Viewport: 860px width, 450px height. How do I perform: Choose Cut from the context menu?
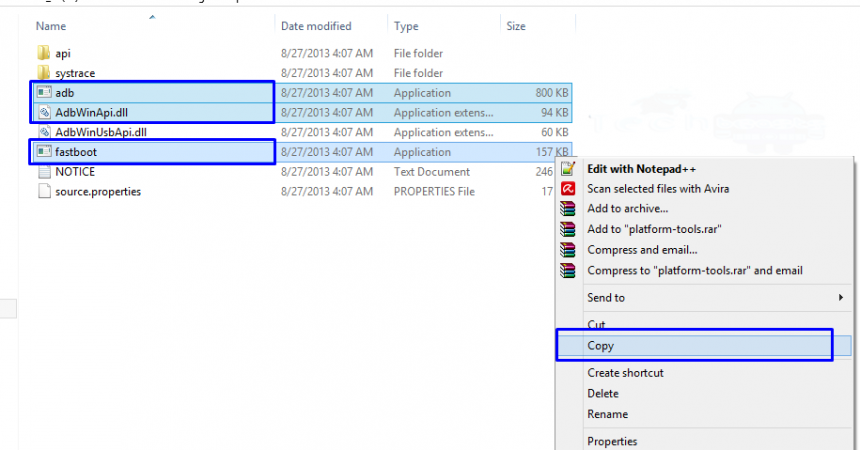[596, 324]
